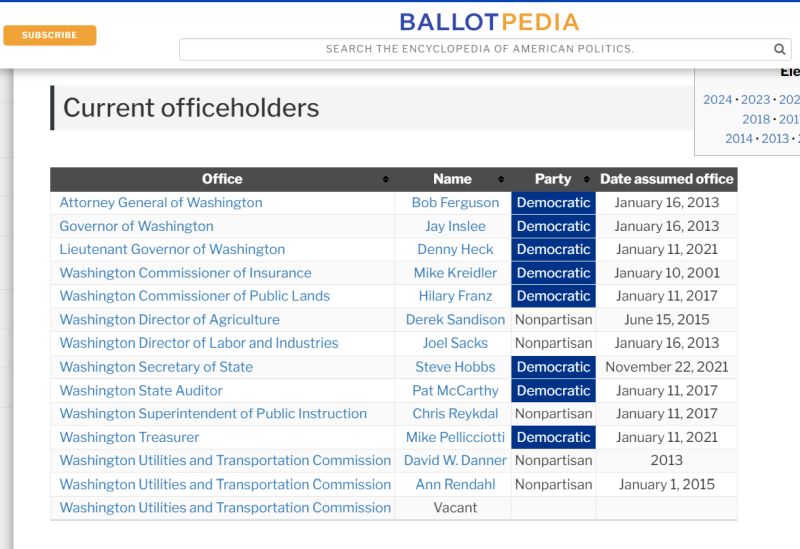Open Derek Sandison's profile
Screen dimensions: 800x549
(x=455, y=319)
